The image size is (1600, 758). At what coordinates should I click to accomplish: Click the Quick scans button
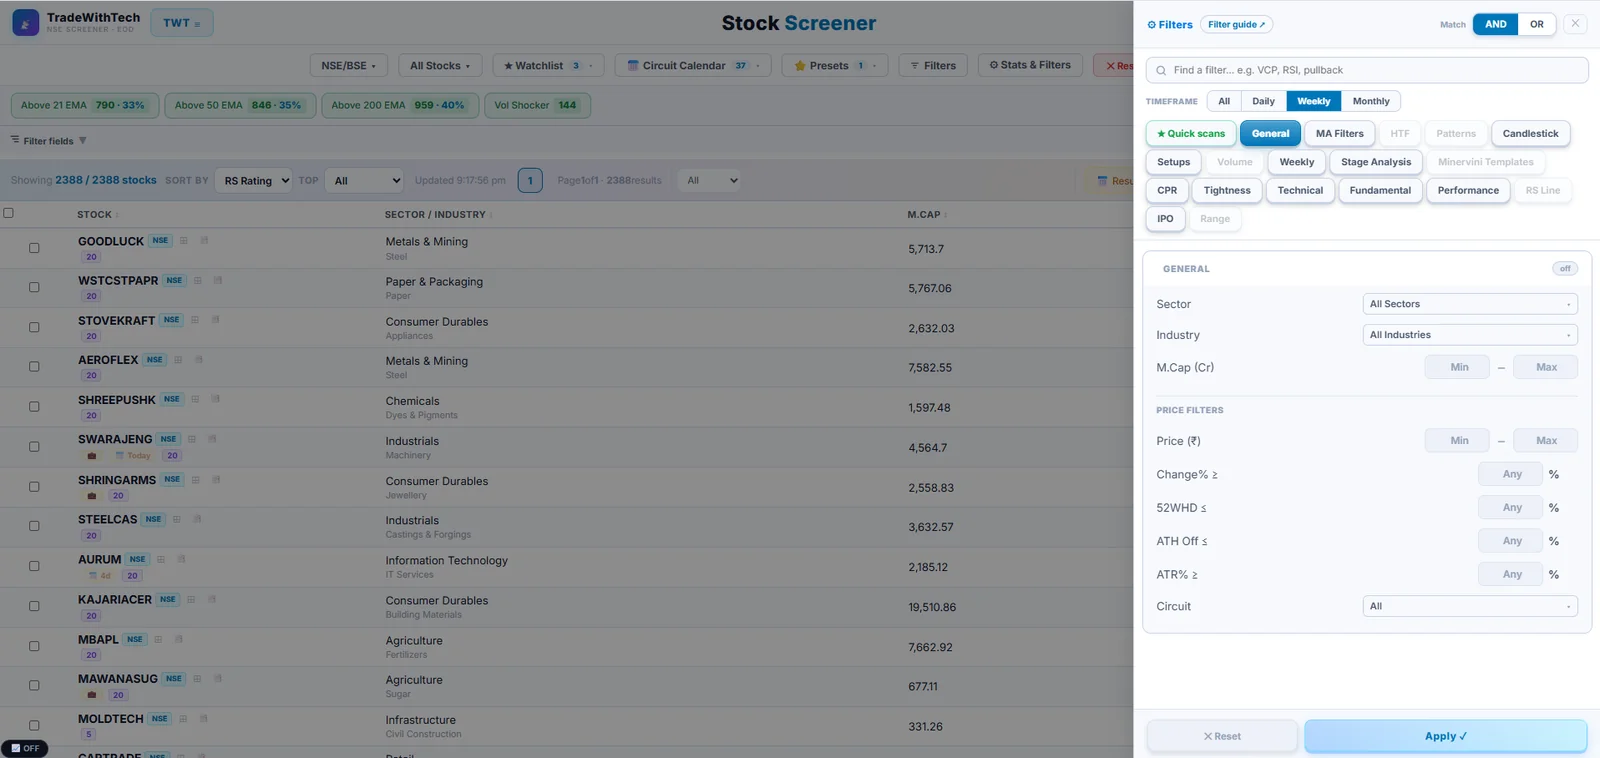coord(1191,133)
